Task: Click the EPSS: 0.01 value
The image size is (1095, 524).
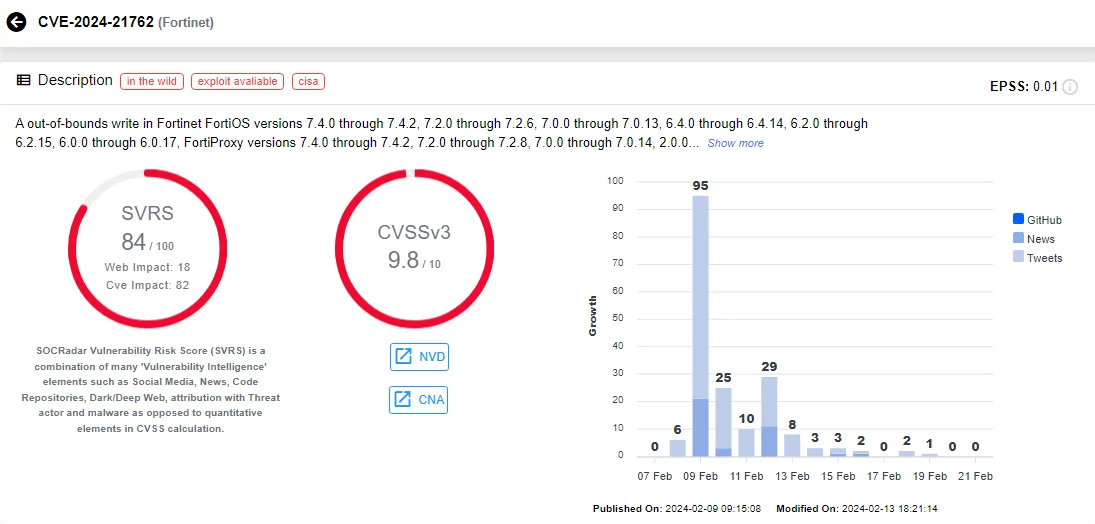Action: tap(1024, 87)
